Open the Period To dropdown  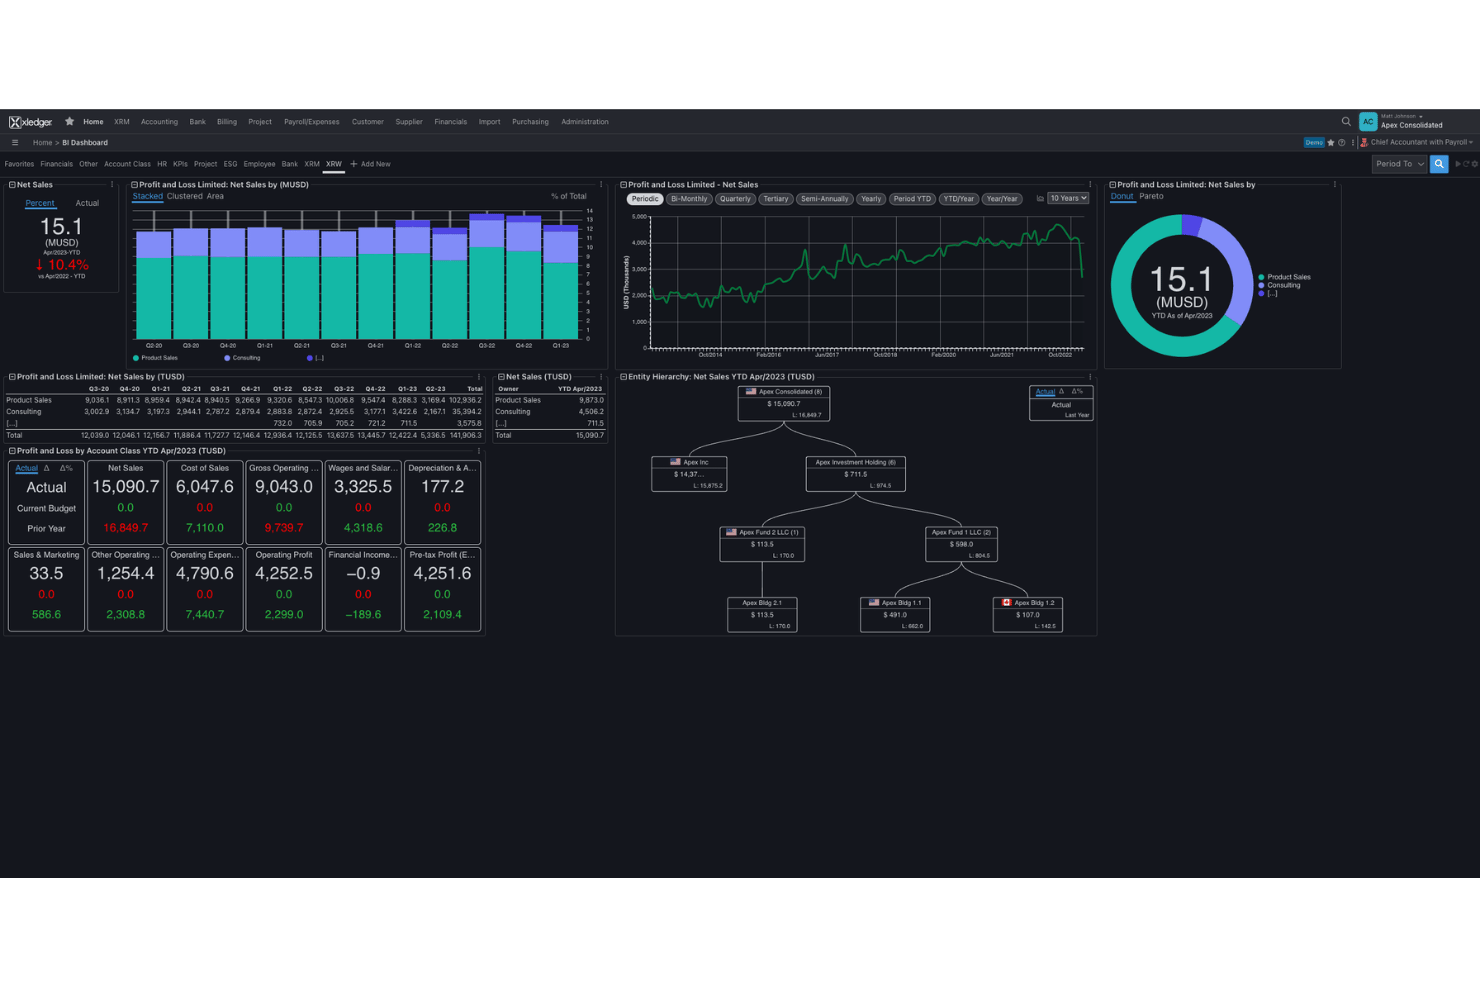[1400, 164]
